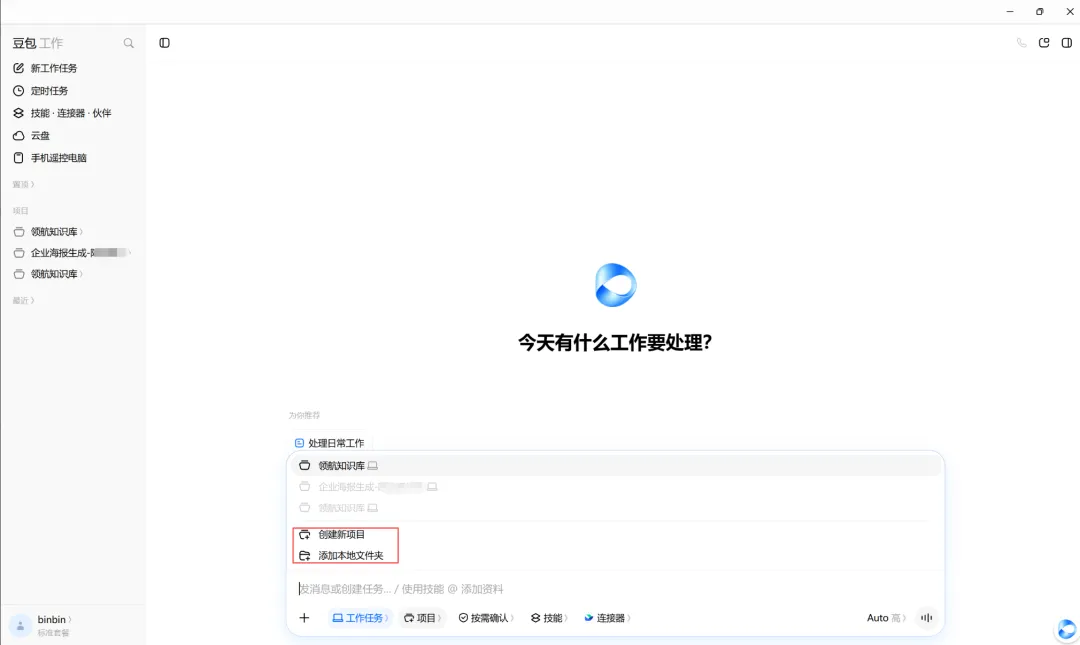Toggle the right side panel icon
This screenshot has height=645, width=1080.
(x=1066, y=43)
